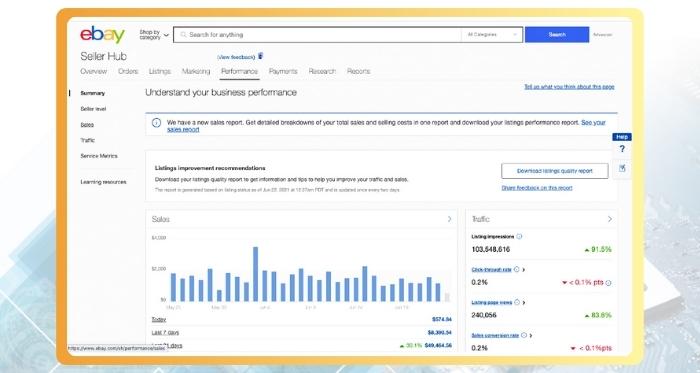The image size is (700, 373).
Task: Click the blue Search button
Action: point(557,34)
